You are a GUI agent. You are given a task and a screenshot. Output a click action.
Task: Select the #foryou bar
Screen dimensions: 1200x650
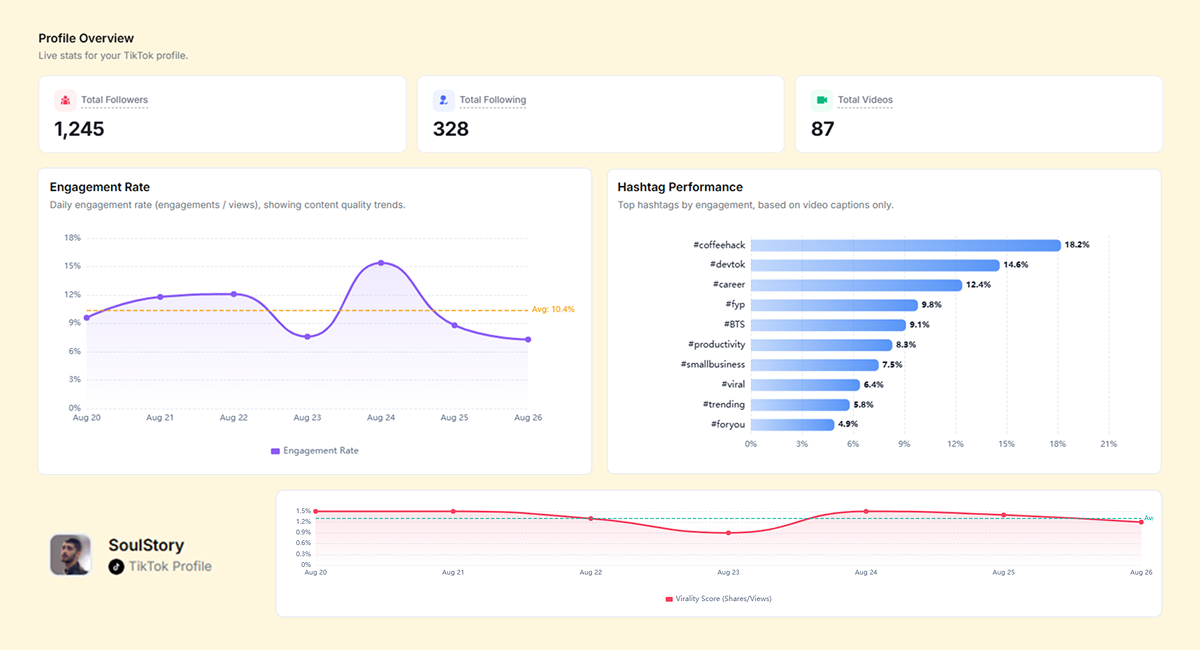click(x=792, y=425)
